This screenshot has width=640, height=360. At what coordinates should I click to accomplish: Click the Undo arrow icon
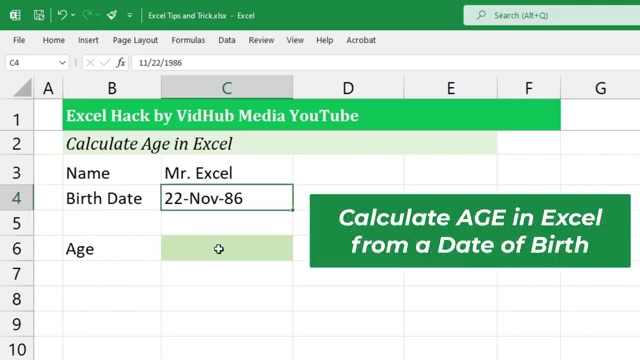[62, 16]
